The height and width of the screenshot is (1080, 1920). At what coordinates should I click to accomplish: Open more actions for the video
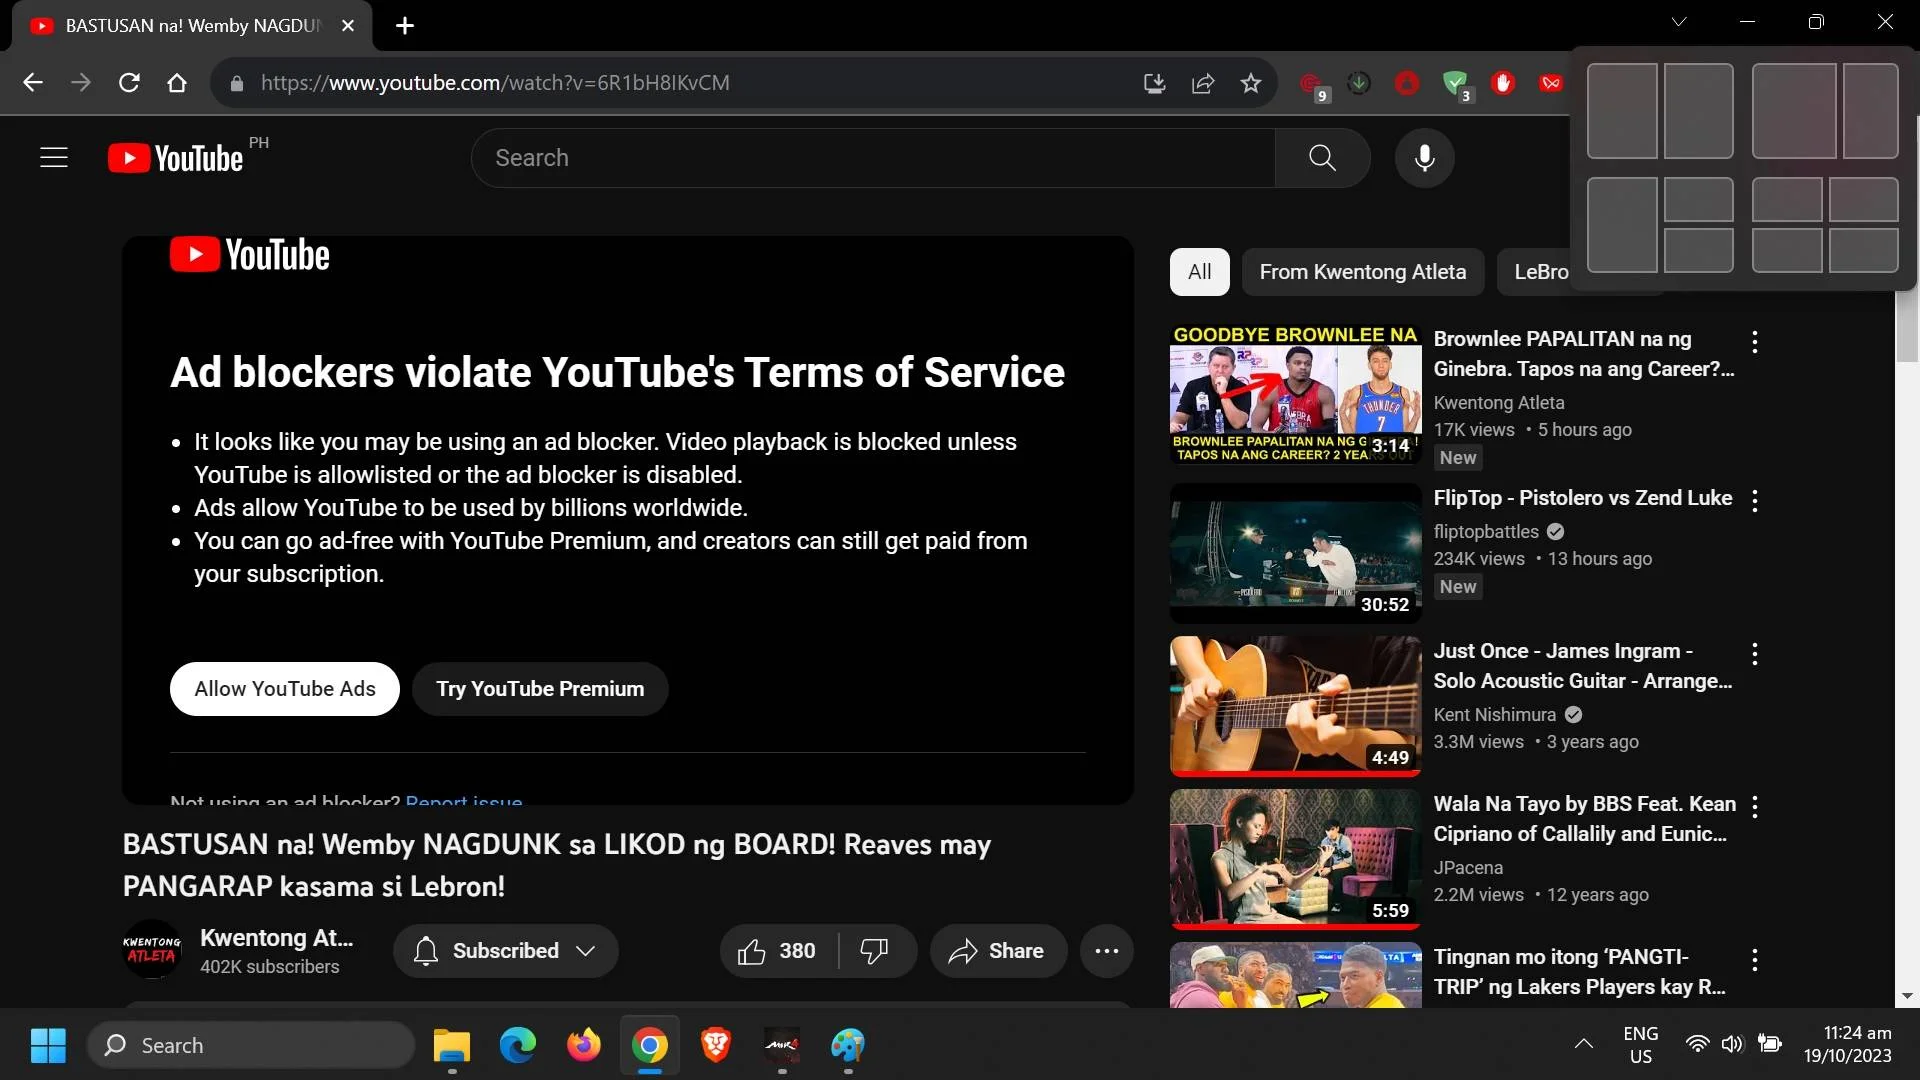(x=1107, y=951)
